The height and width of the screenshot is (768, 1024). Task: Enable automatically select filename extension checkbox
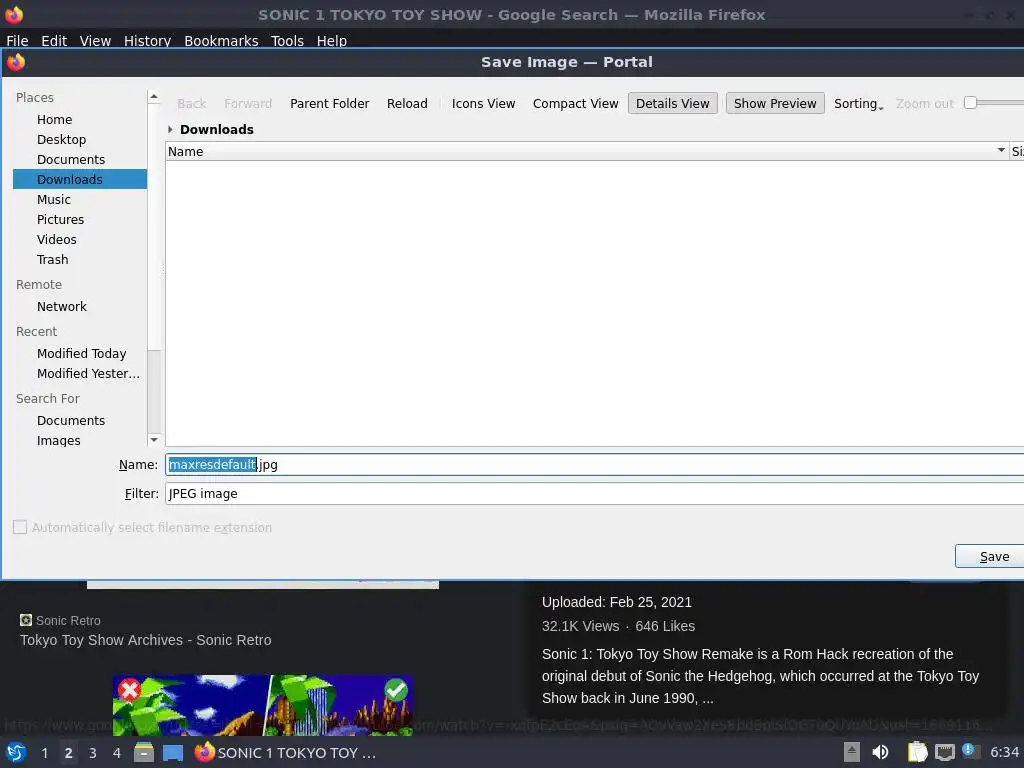20,527
